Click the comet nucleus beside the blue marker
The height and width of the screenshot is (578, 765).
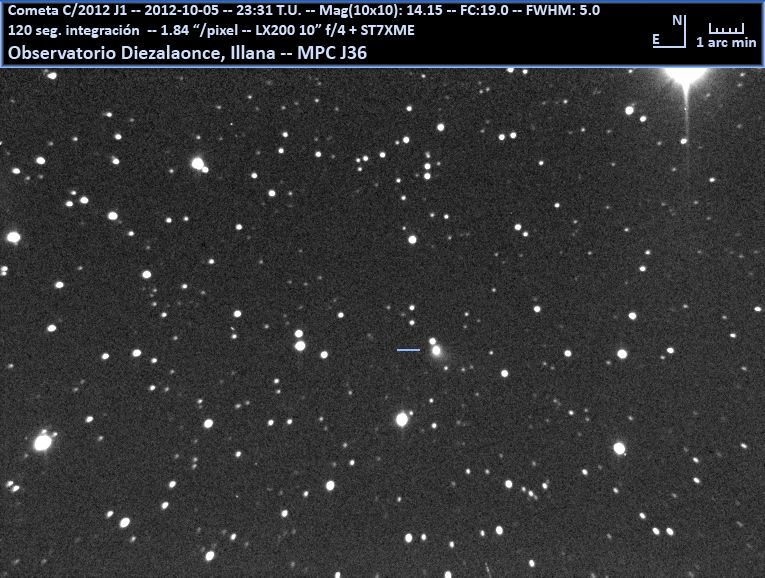click(436, 350)
